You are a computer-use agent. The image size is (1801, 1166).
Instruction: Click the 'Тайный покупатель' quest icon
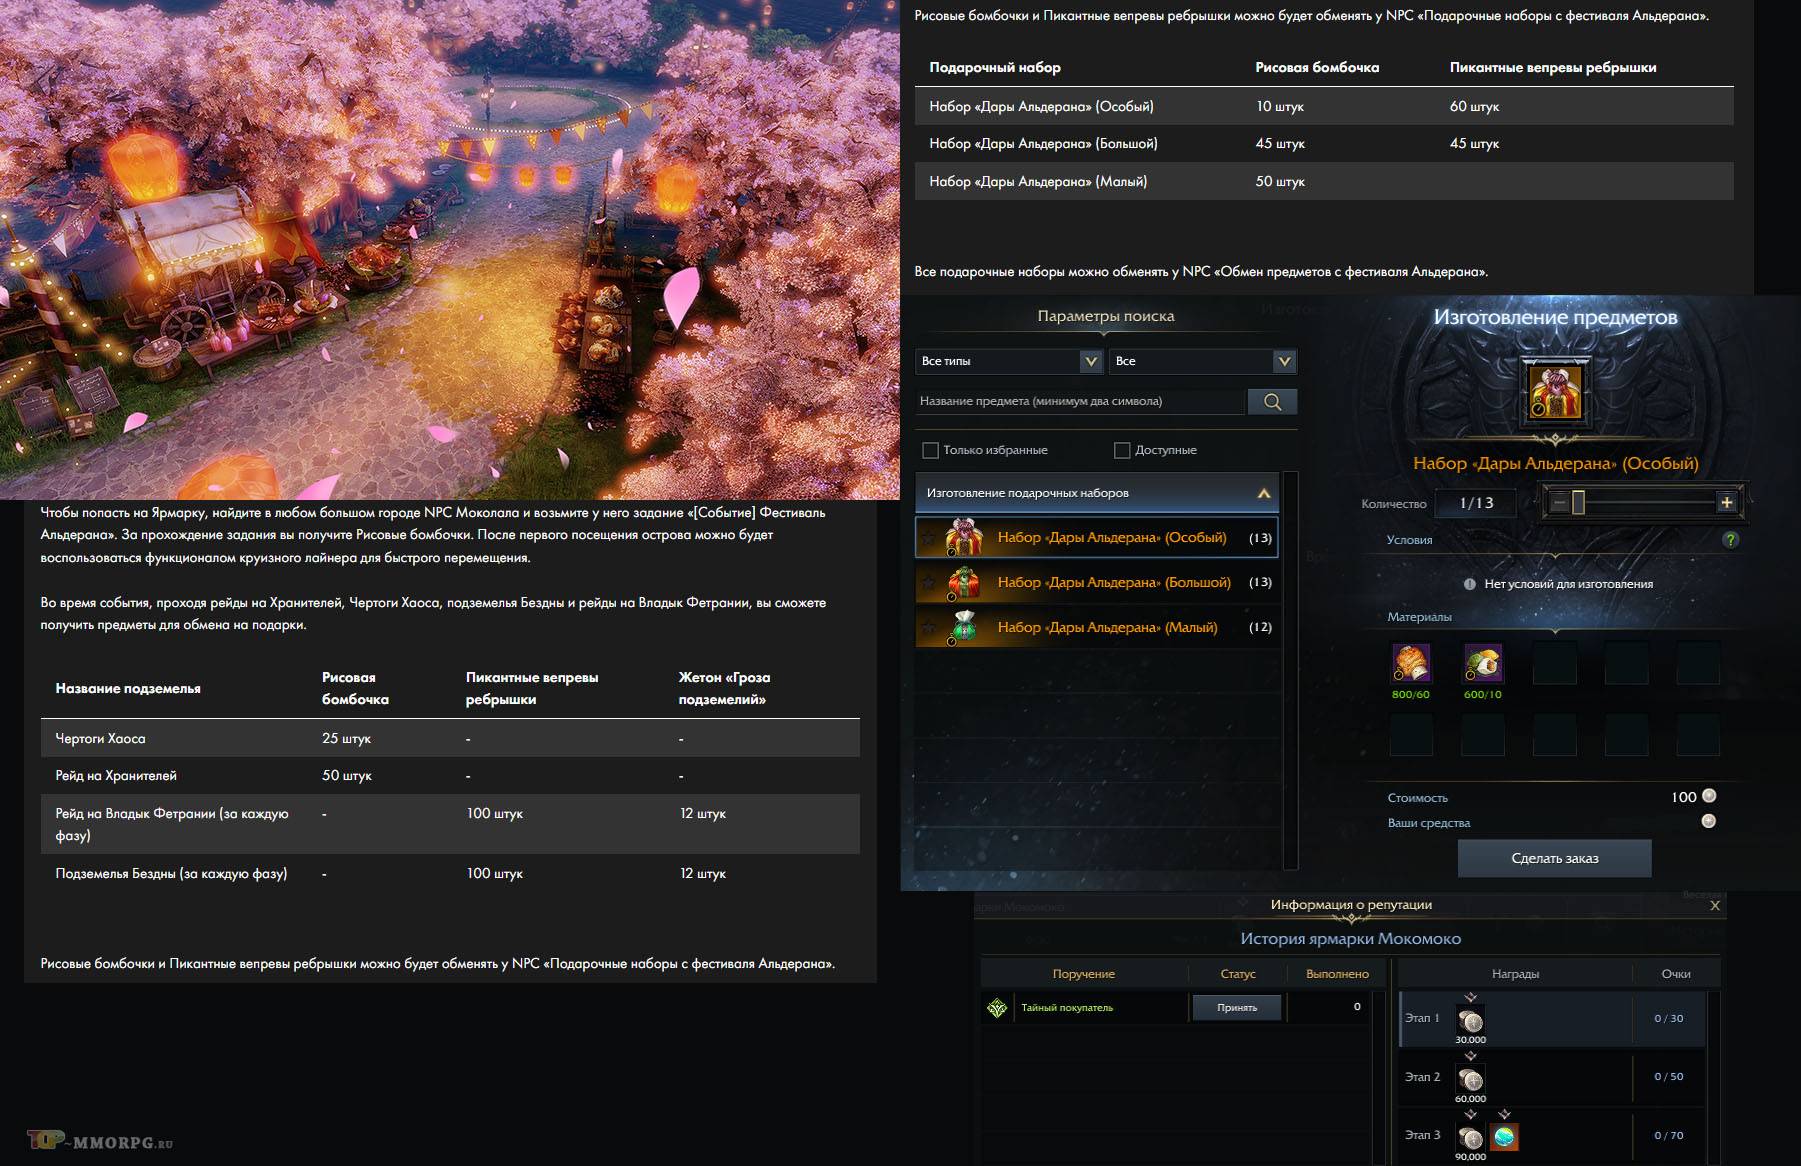(997, 1008)
